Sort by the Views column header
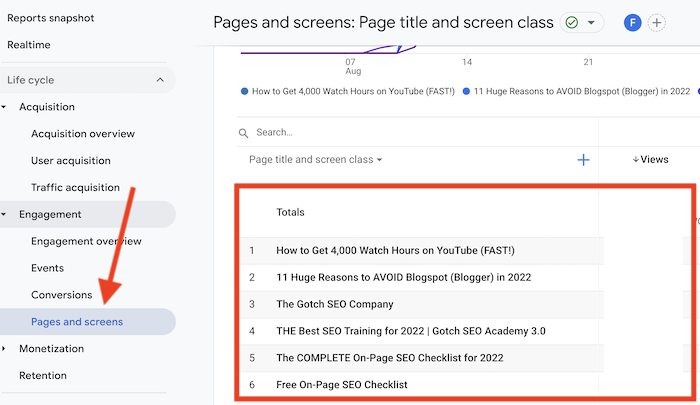700x405 pixels. point(650,160)
